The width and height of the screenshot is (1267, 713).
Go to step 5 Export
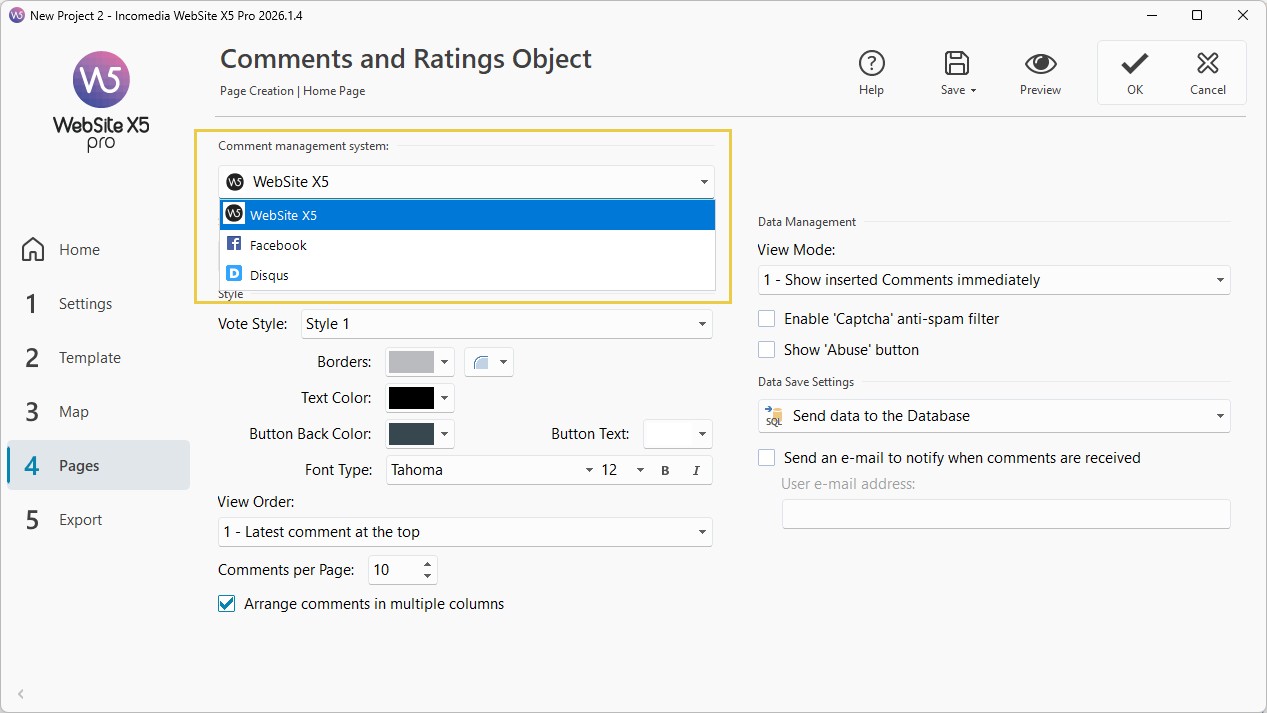pyautogui.click(x=80, y=520)
